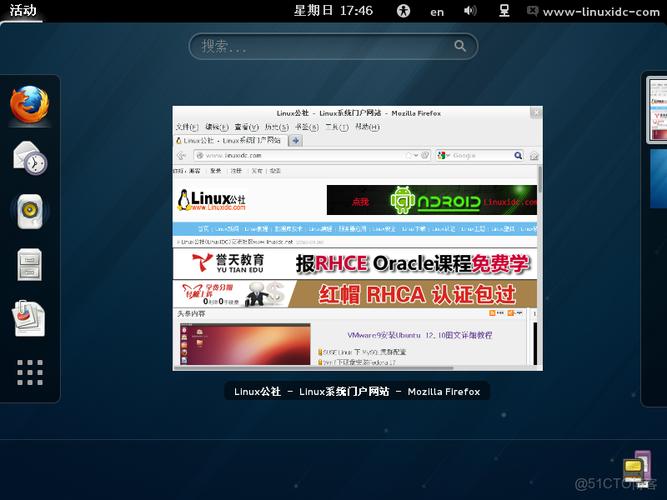Viewport: 667px width, 500px height.
Task: Click the Google search box in Firefox
Action: click(481, 156)
